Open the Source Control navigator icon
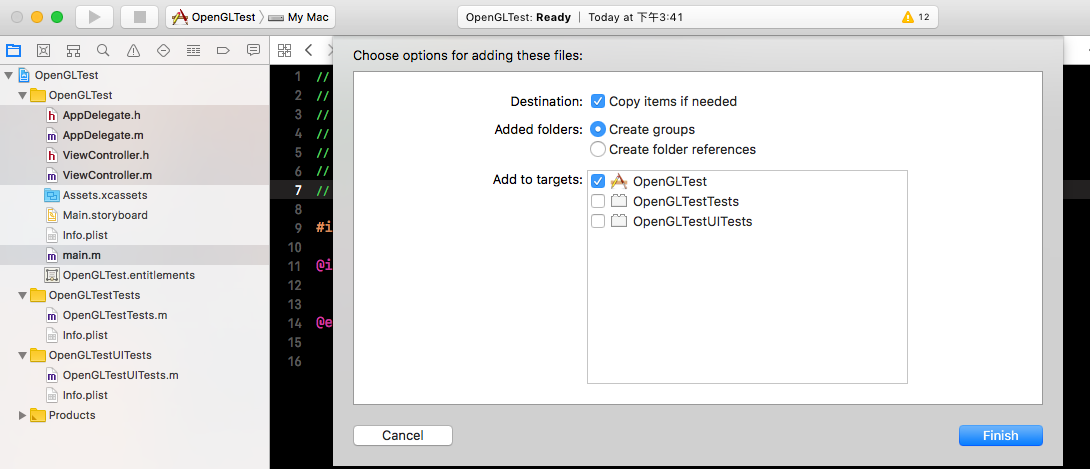 click(x=43, y=50)
